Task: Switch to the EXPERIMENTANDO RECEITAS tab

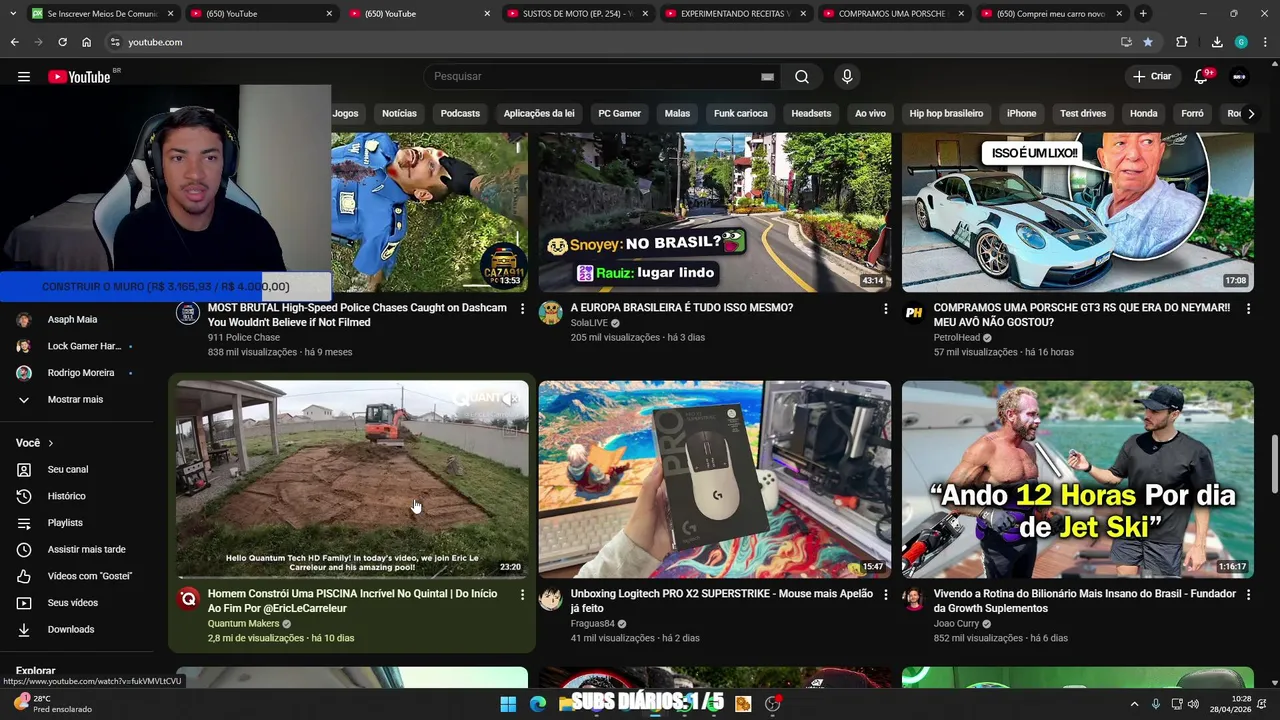Action: [x=735, y=14]
